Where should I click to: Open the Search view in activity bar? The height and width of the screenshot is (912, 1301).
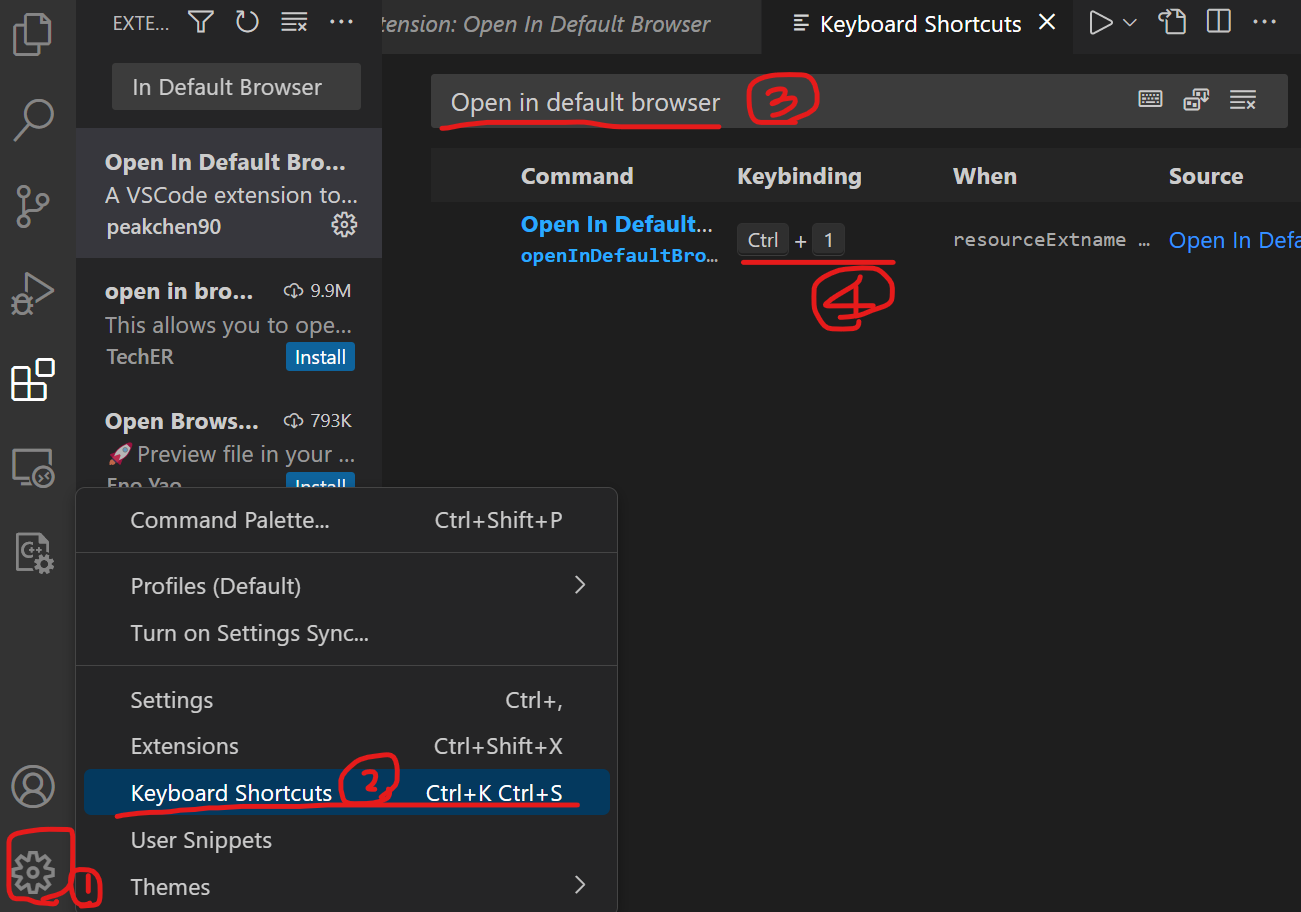coord(33,120)
